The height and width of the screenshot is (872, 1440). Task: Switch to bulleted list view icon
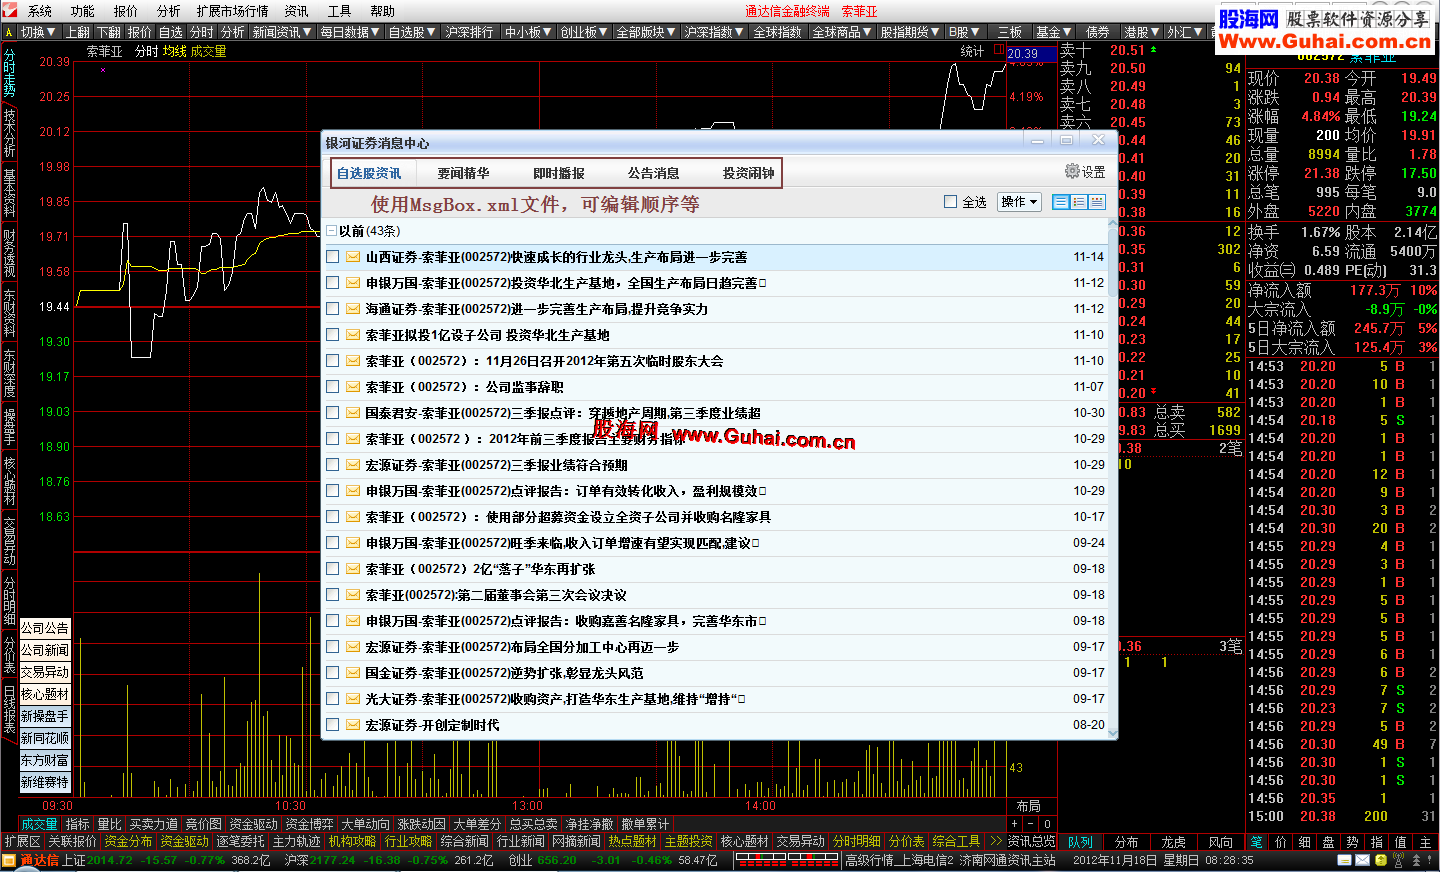[x=1079, y=202]
